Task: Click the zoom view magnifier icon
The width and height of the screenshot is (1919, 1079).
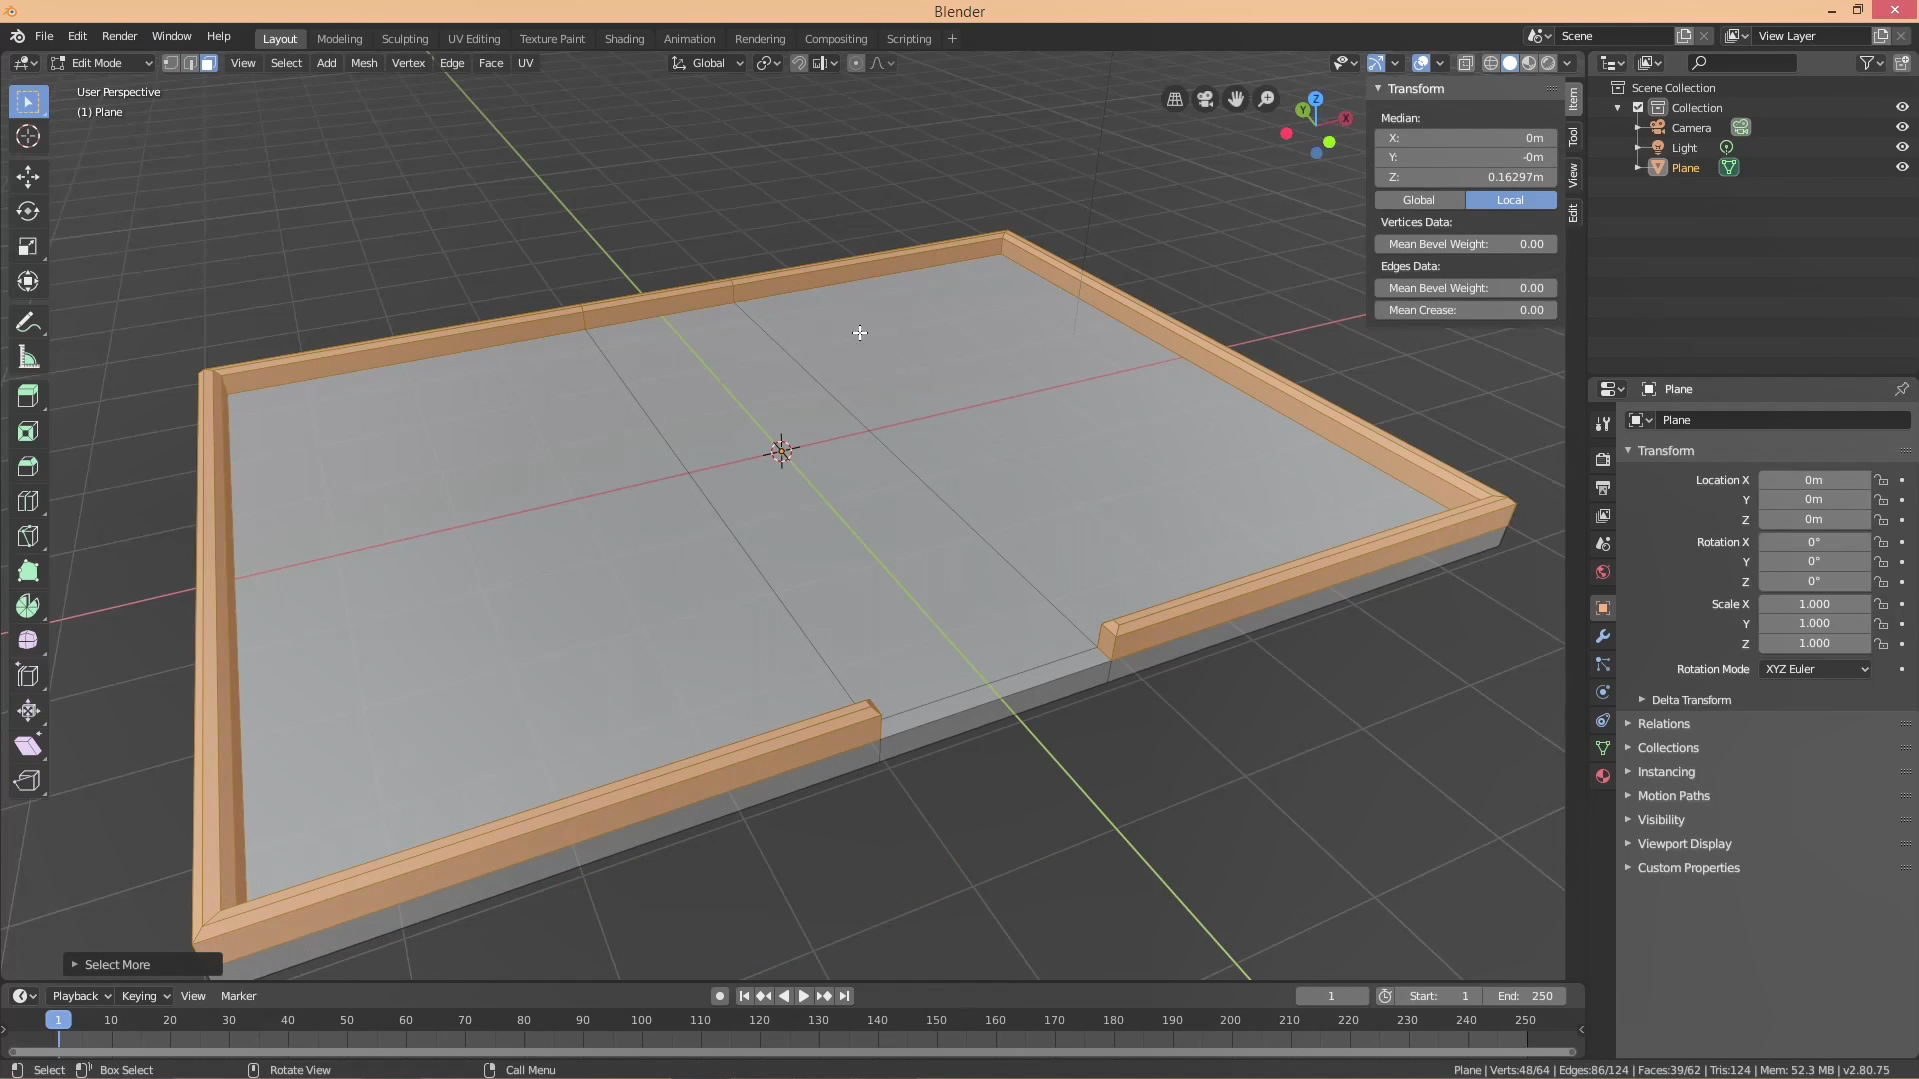Action: [1267, 99]
